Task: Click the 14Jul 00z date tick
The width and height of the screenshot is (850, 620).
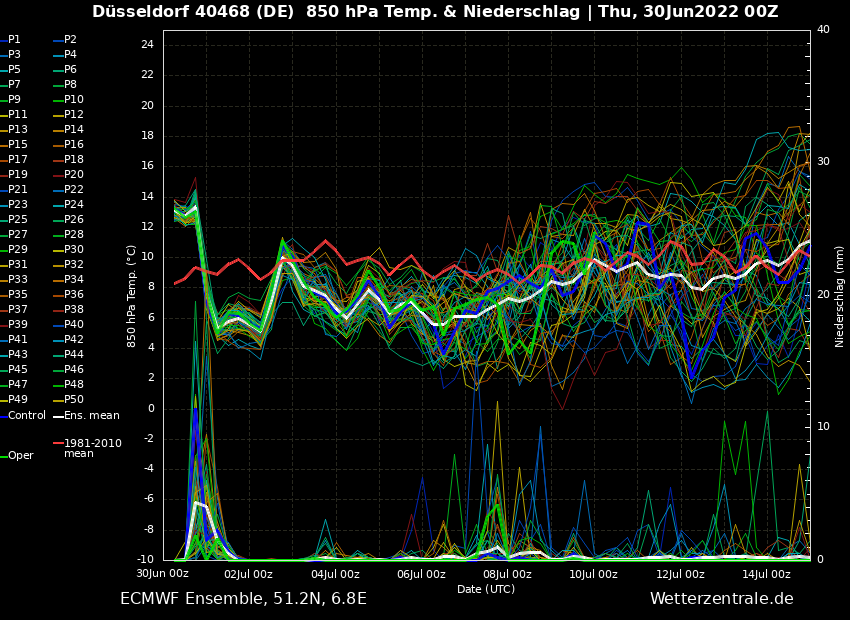Action: tap(766, 574)
